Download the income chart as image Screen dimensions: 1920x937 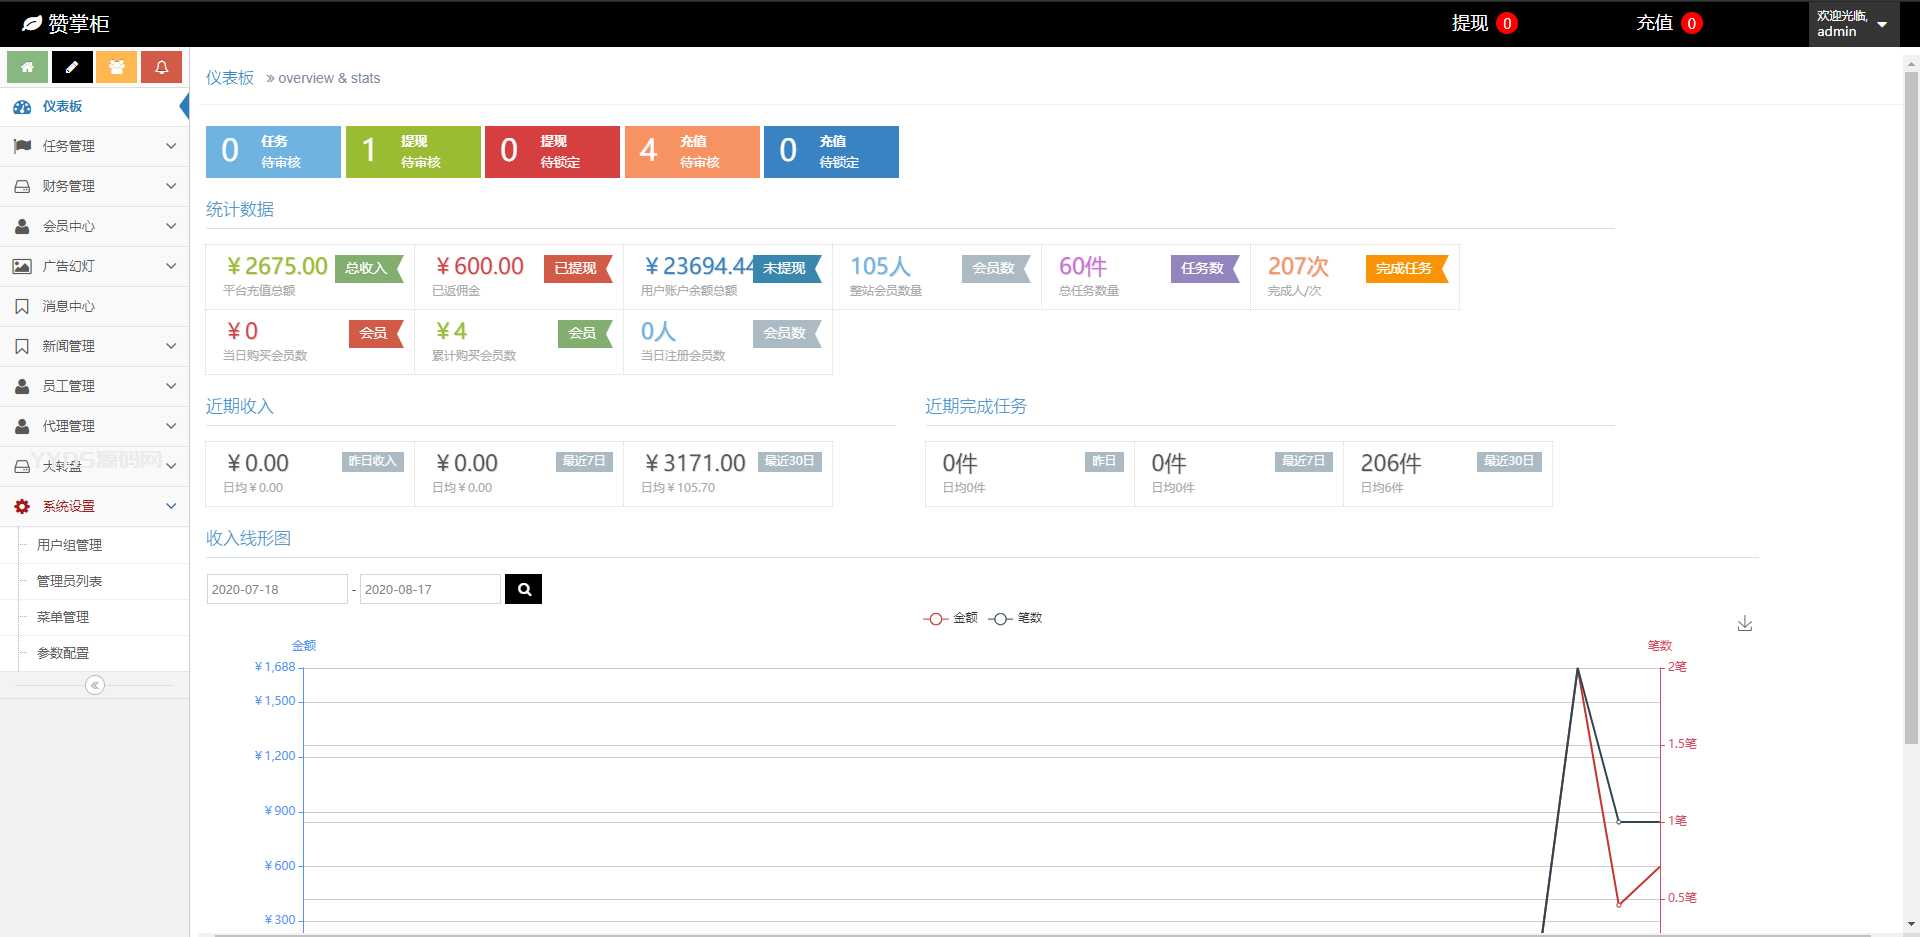pyautogui.click(x=1744, y=624)
